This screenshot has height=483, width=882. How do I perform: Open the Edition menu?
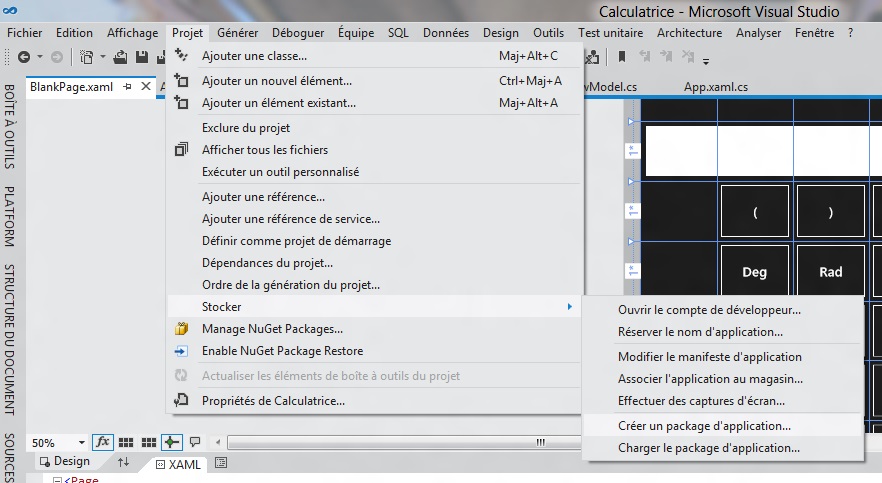(x=74, y=33)
